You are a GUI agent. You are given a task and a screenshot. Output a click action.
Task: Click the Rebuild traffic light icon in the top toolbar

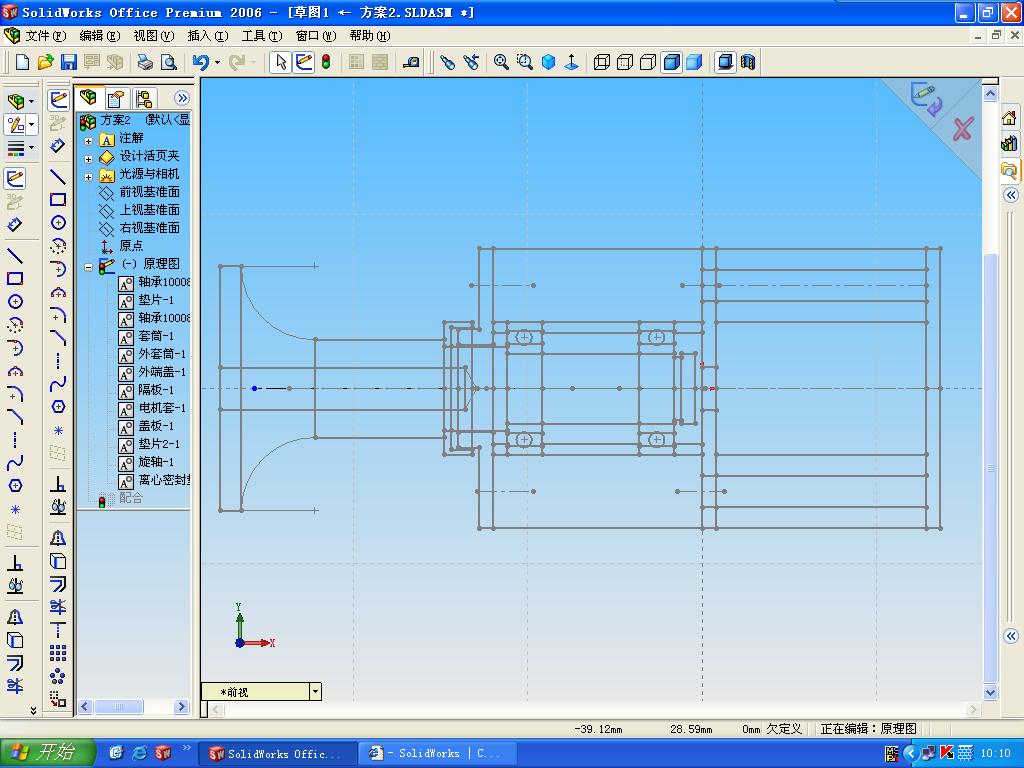click(326, 62)
